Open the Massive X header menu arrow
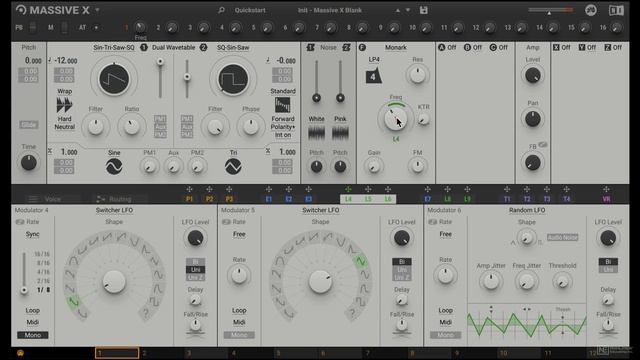The height and width of the screenshot is (360, 640). tap(97, 10)
